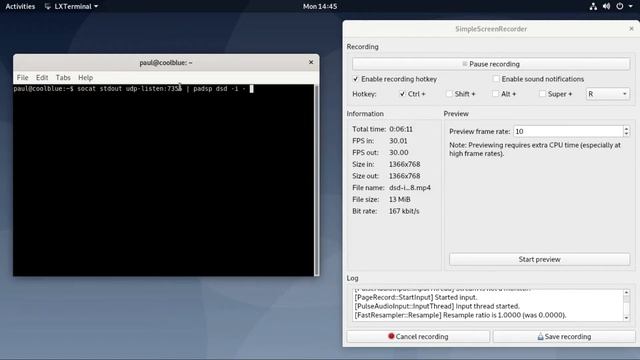640x360 pixels.
Task: Select the File size value 13 MiB
Action: (400, 200)
